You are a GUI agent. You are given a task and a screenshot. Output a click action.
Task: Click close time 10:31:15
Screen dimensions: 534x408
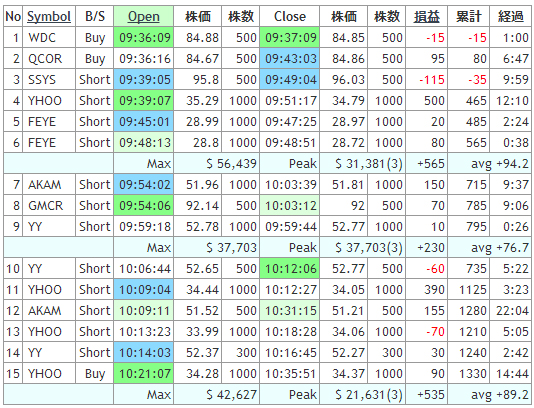[x=289, y=310]
